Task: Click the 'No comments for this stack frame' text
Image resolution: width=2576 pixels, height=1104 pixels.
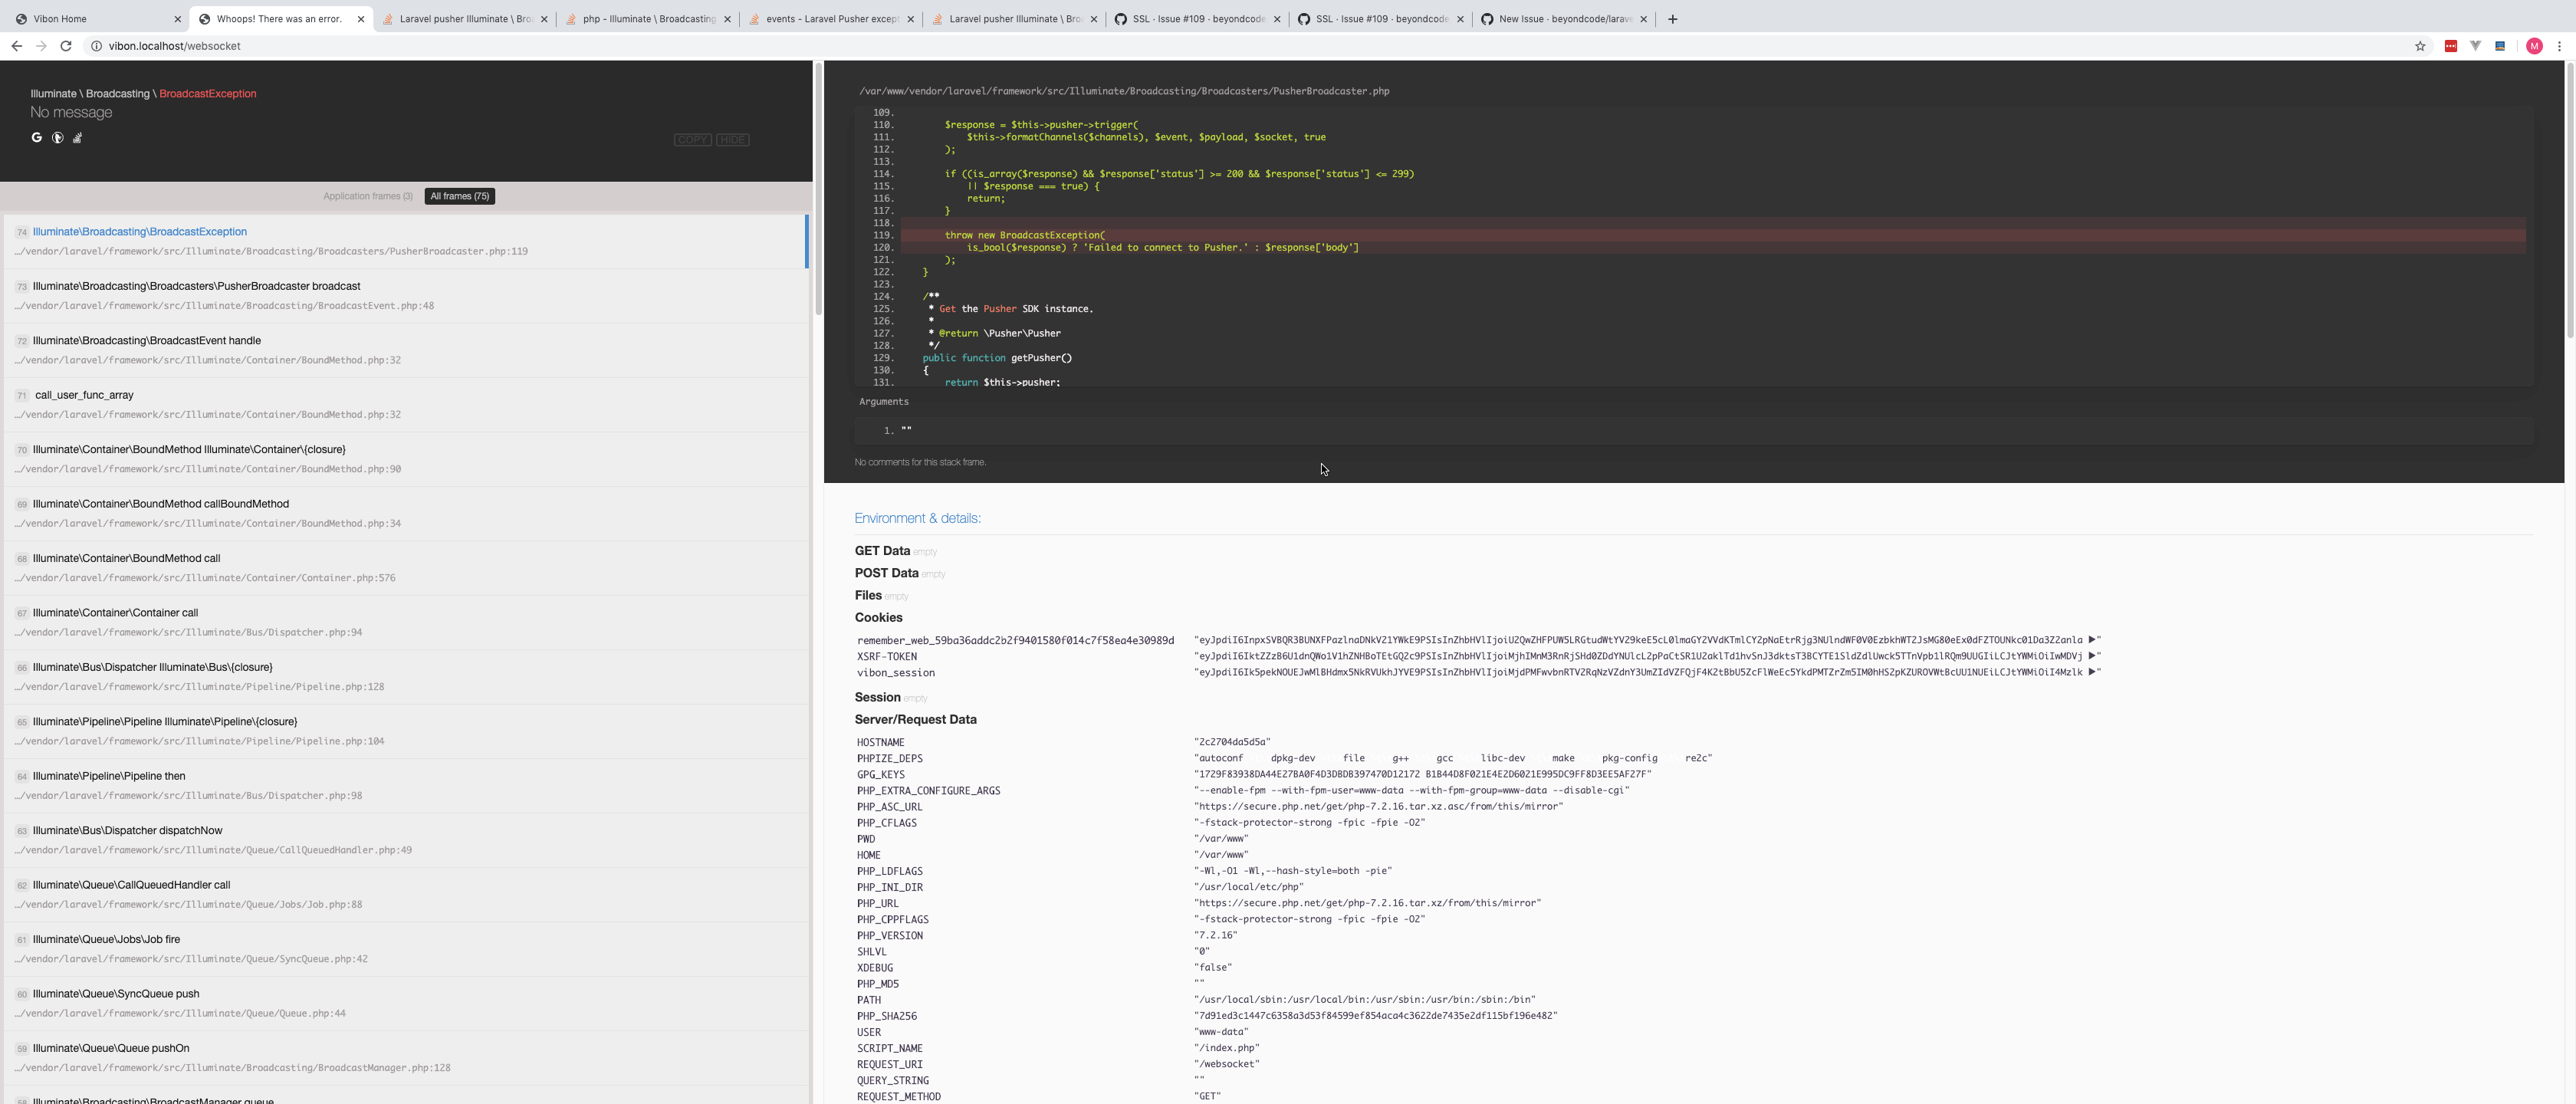Action: pyautogui.click(x=920, y=463)
